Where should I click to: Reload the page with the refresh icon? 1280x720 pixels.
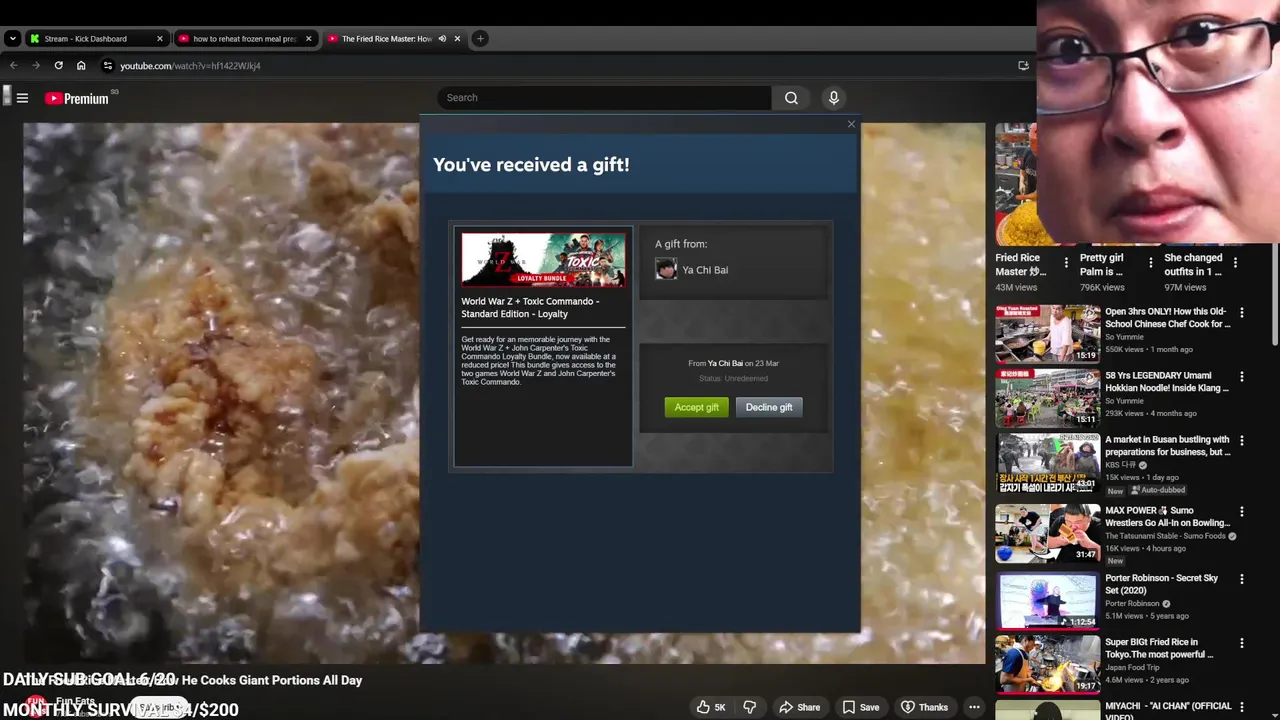(x=59, y=66)
